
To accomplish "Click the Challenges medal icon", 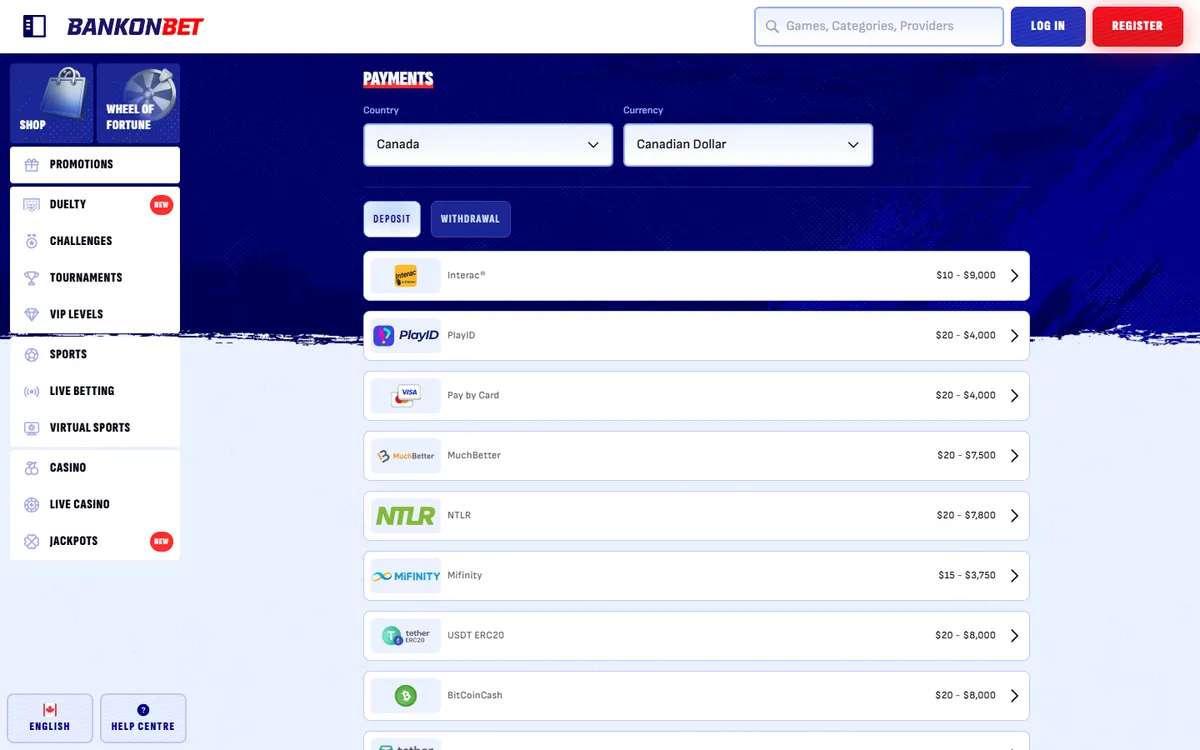I will click(31, 241).
